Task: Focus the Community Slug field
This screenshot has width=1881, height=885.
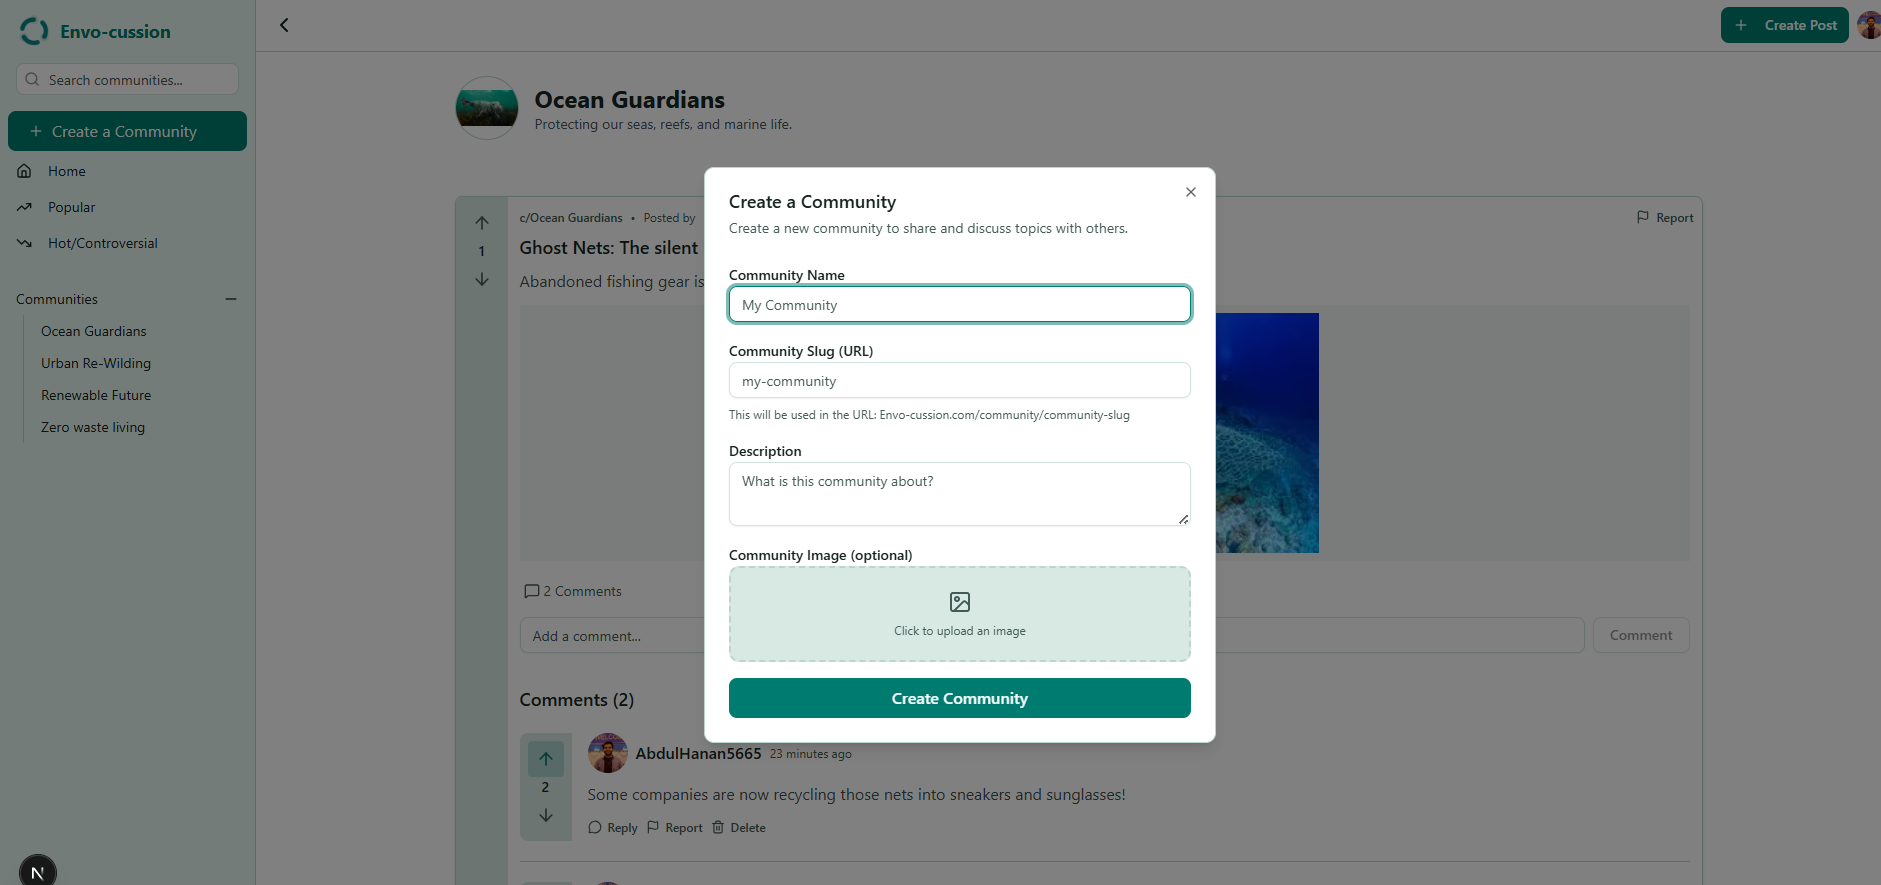Action: click(960, 380)
